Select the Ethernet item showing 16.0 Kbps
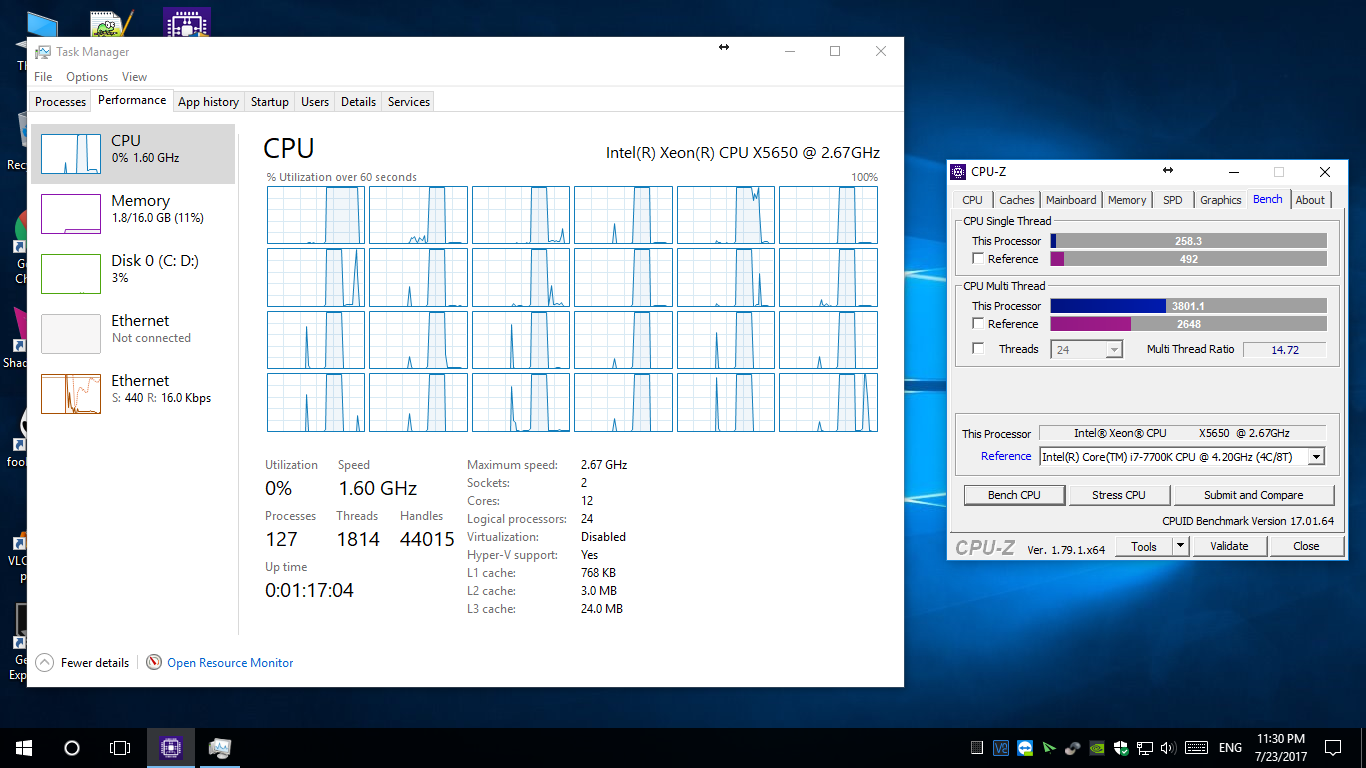The width and height of the screenshot is (1366, 768). pos(133,394)
